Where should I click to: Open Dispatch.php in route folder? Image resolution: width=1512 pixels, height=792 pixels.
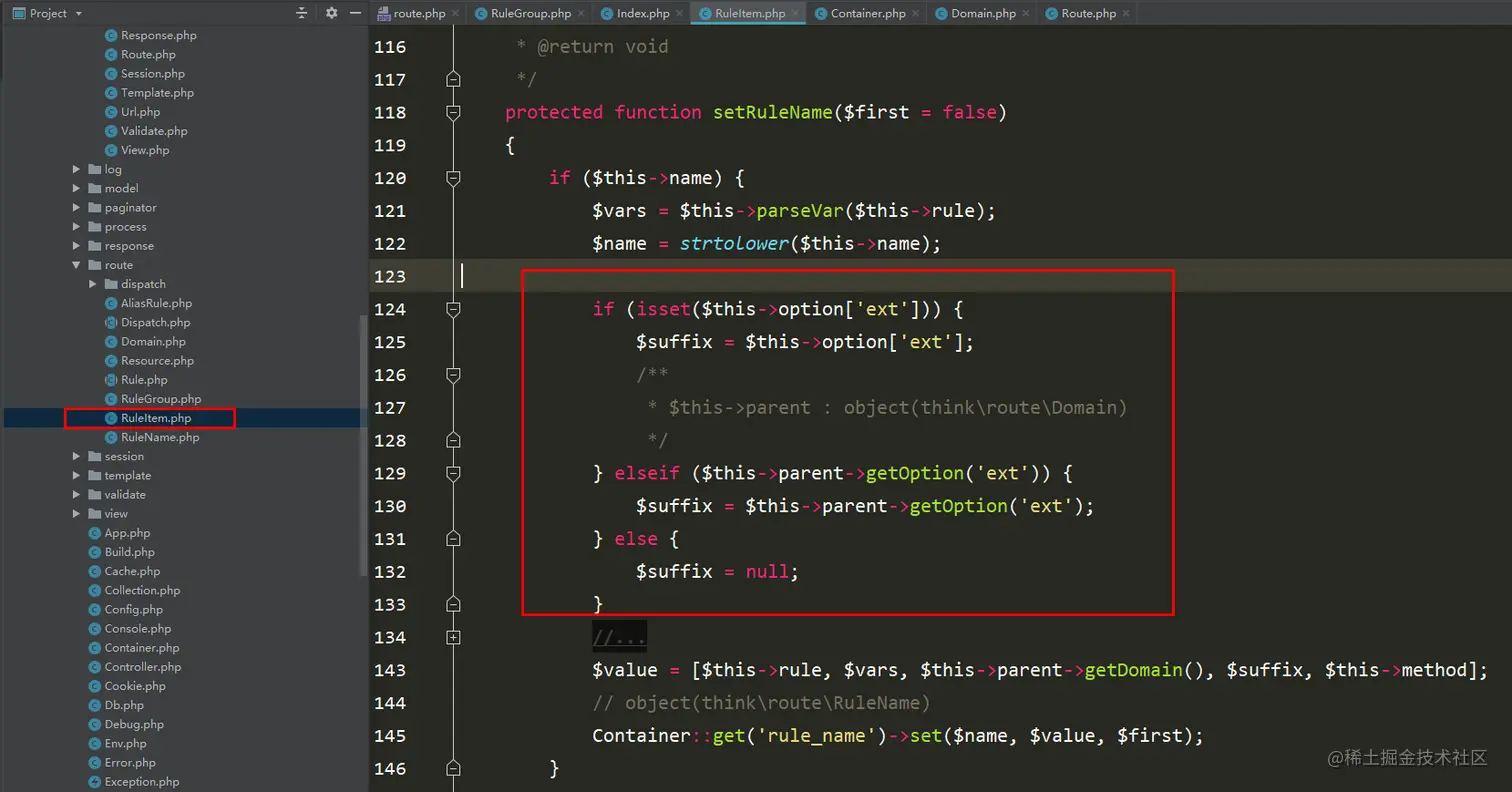[x=147, y=322]
